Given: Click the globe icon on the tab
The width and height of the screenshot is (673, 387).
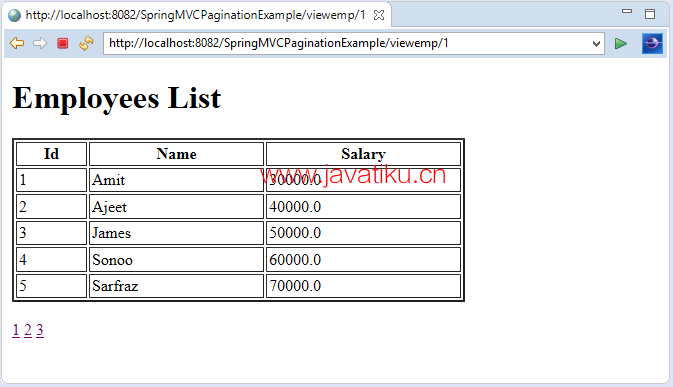Looking at the screenshot, I should click(x=15, y=15).
